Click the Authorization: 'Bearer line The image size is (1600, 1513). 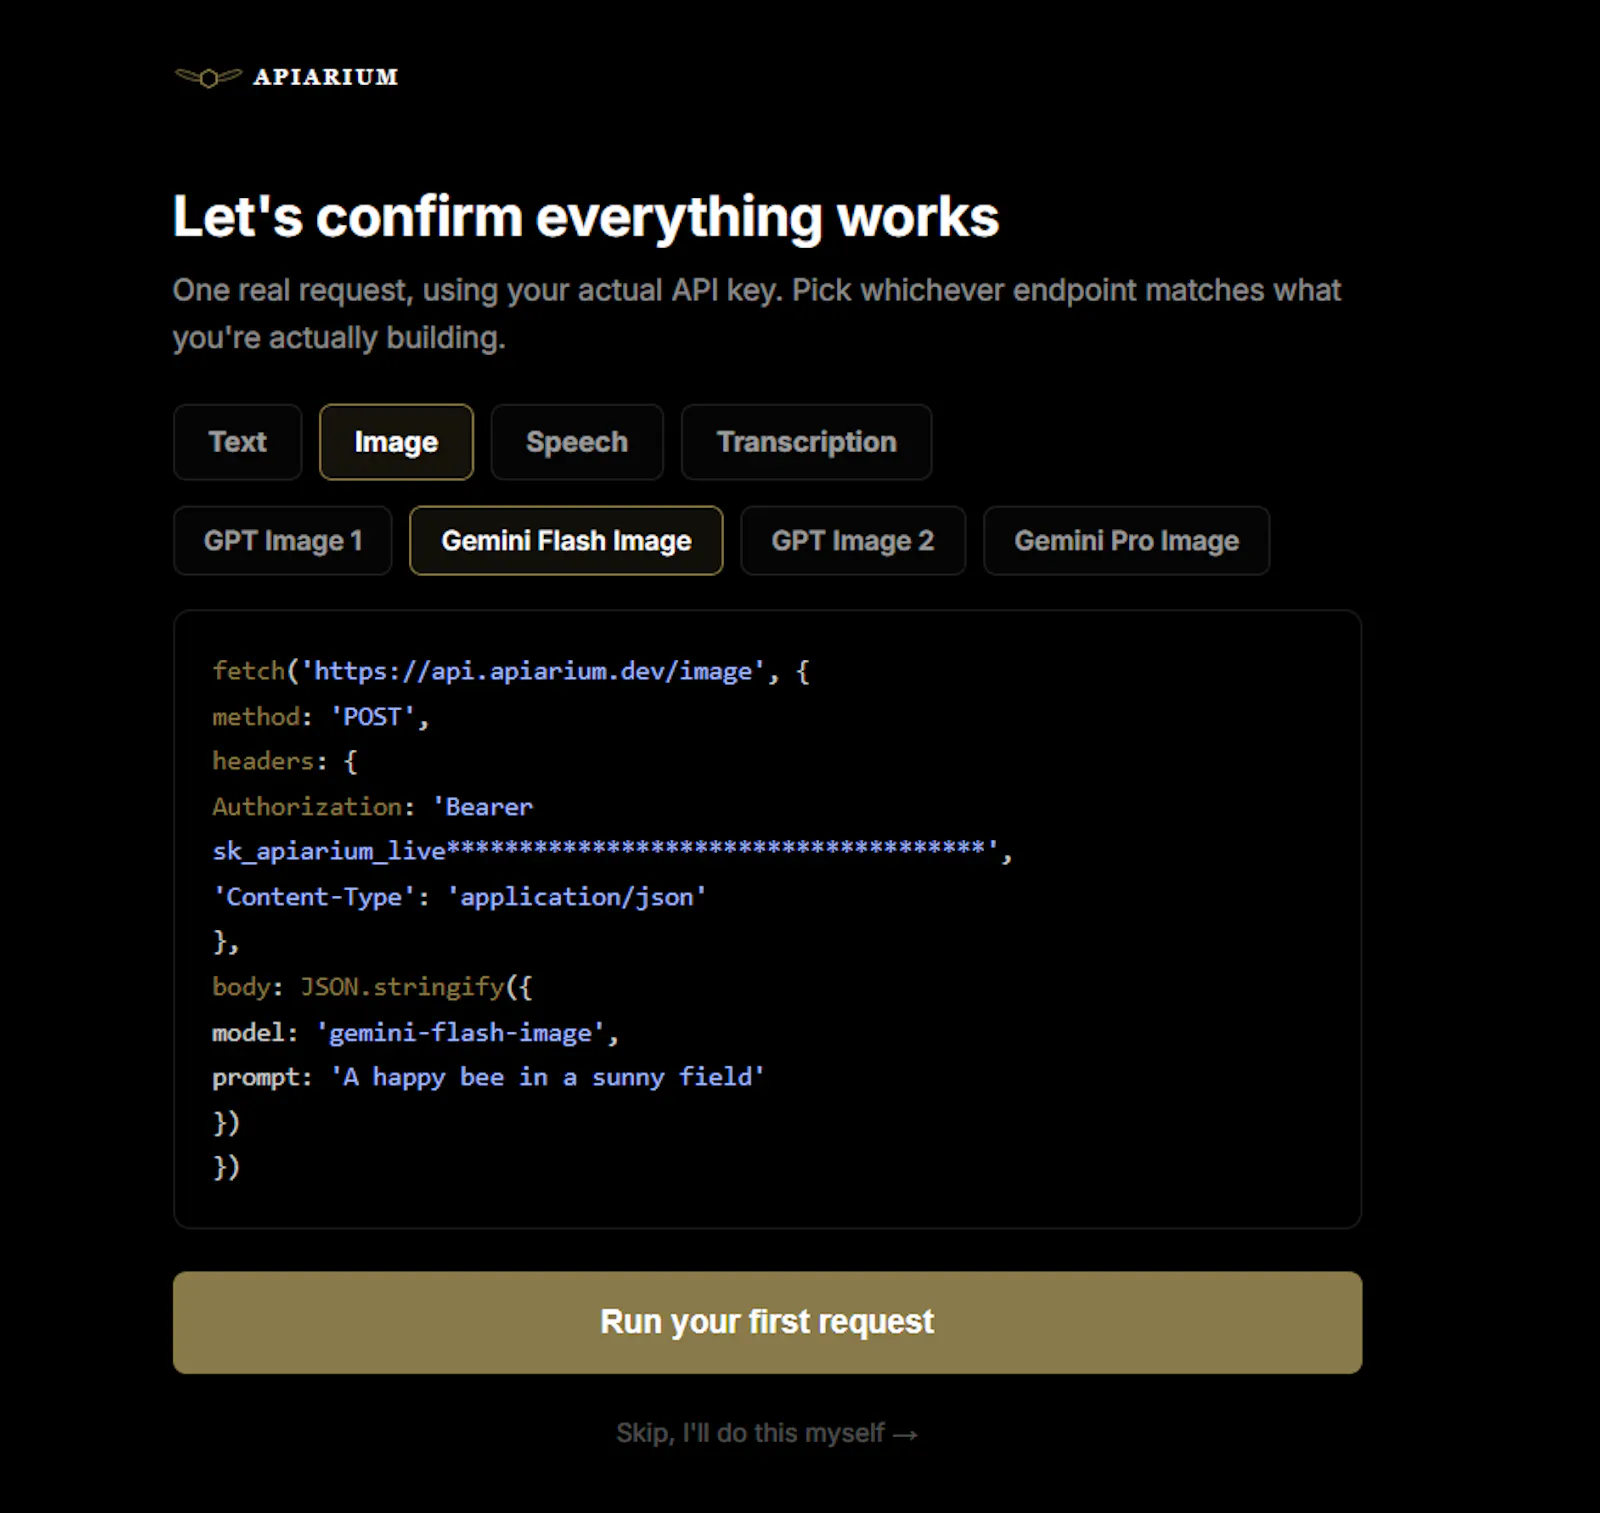373,807
